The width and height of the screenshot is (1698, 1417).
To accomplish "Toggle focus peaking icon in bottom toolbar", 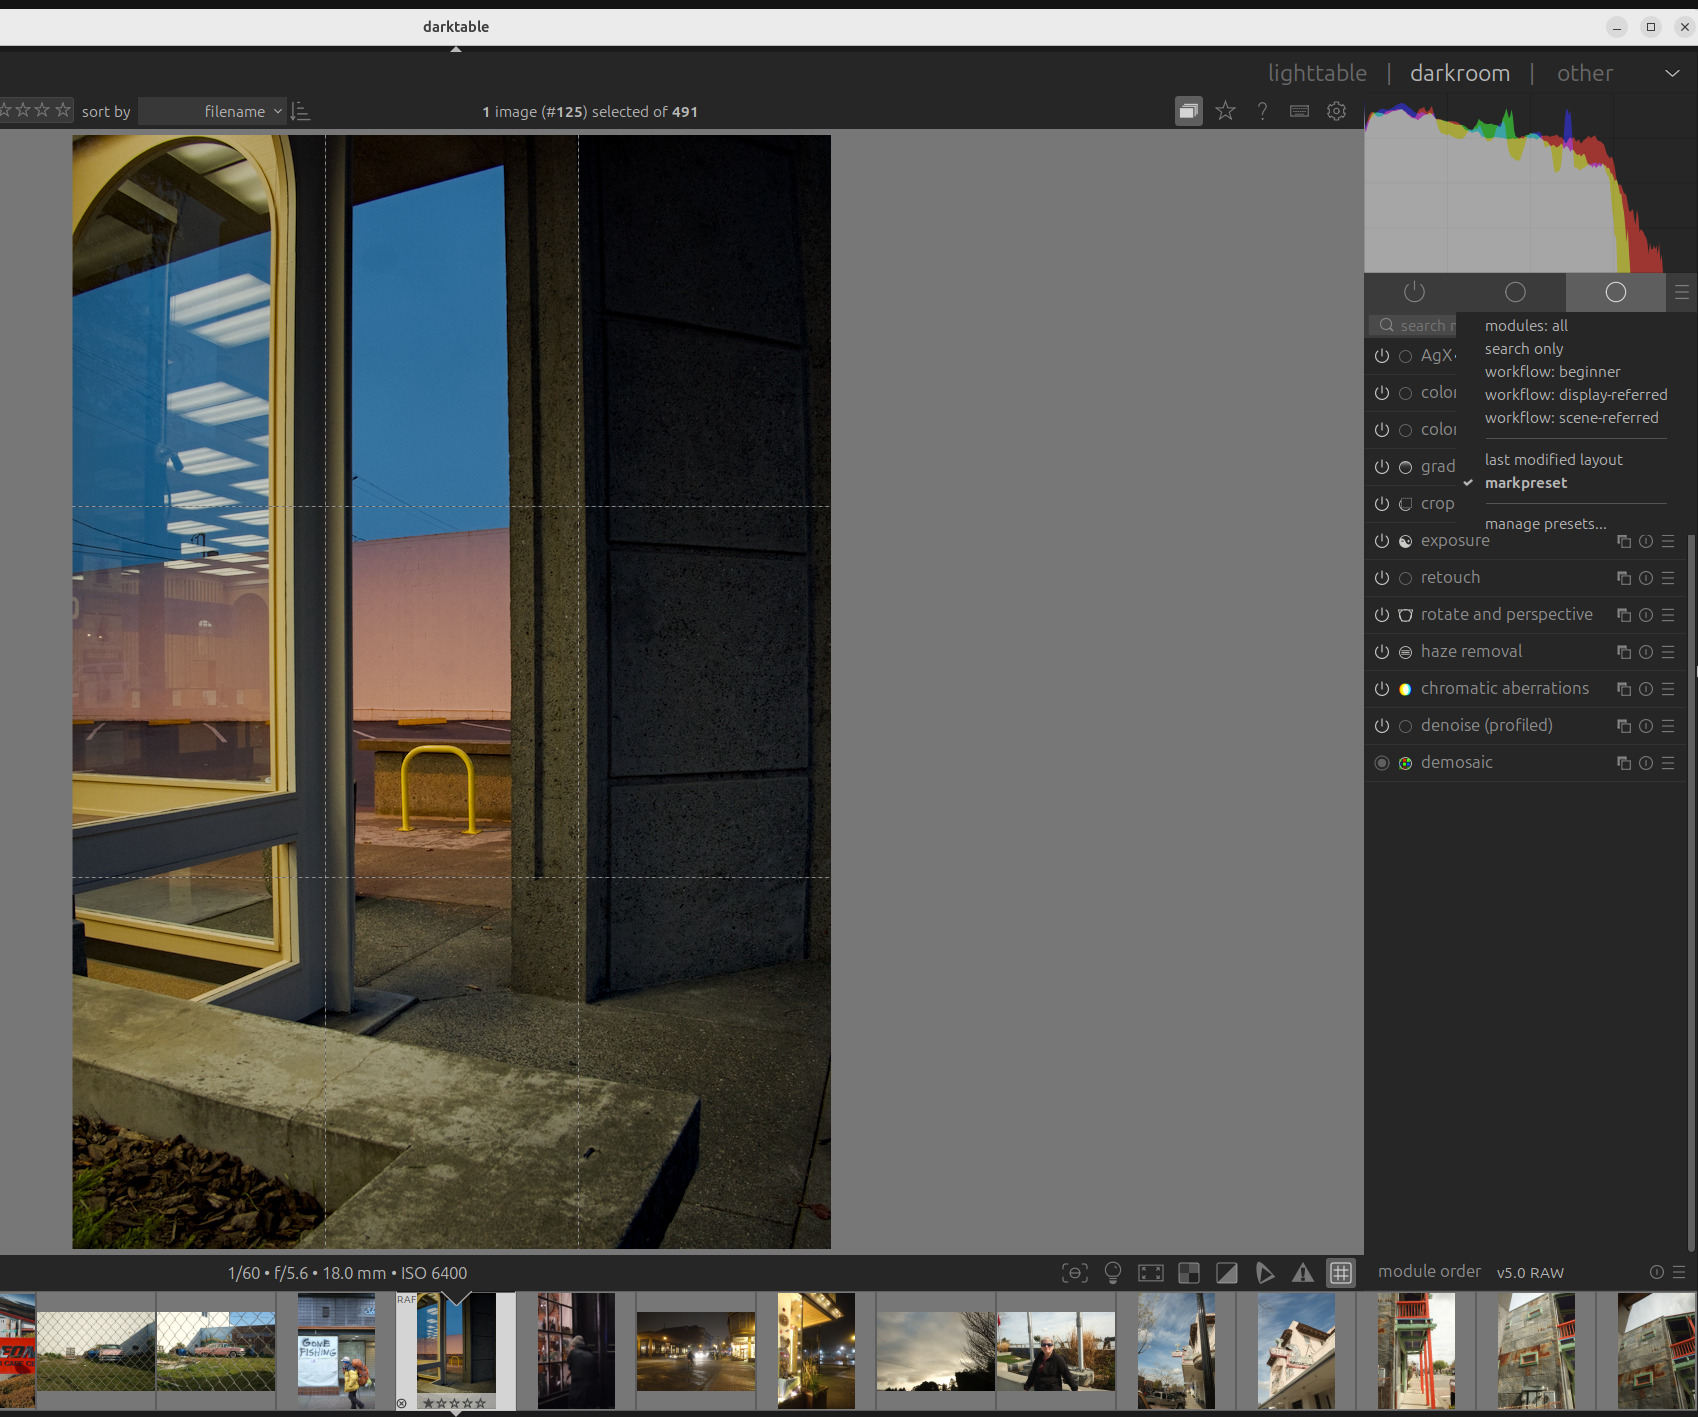I will [x=1075, y=1273].
